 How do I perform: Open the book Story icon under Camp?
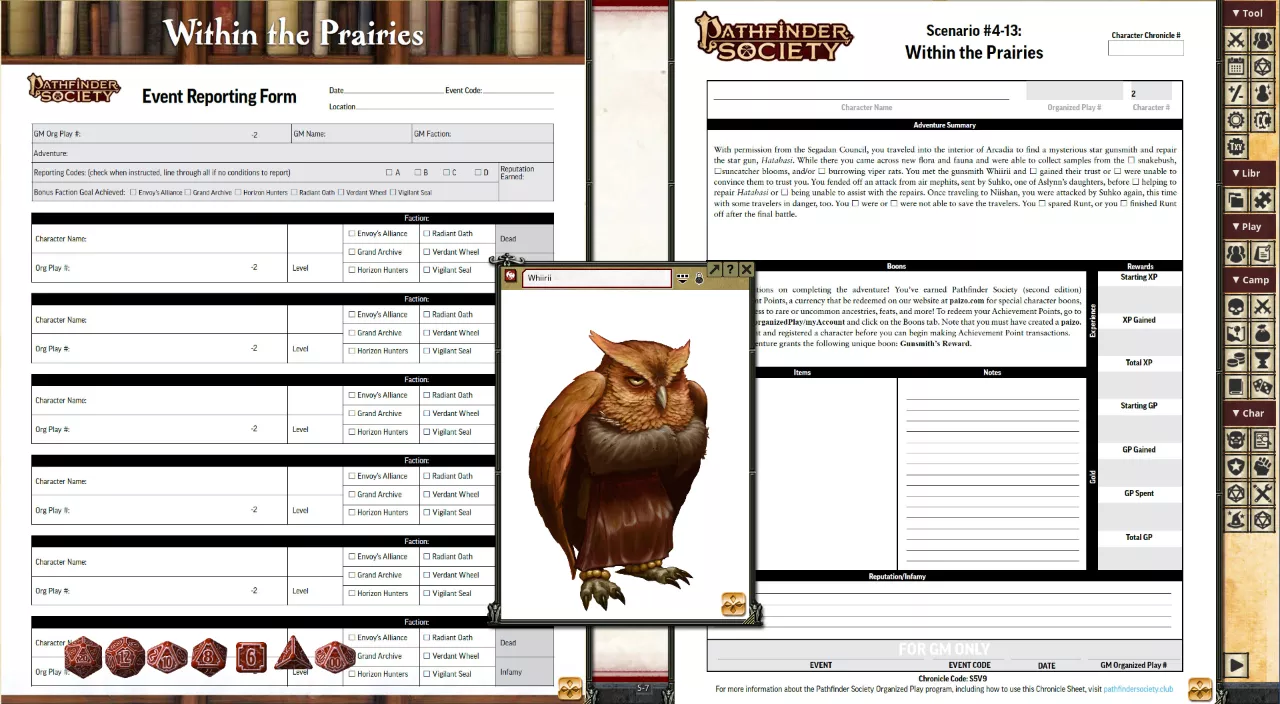pos(1236,386)
